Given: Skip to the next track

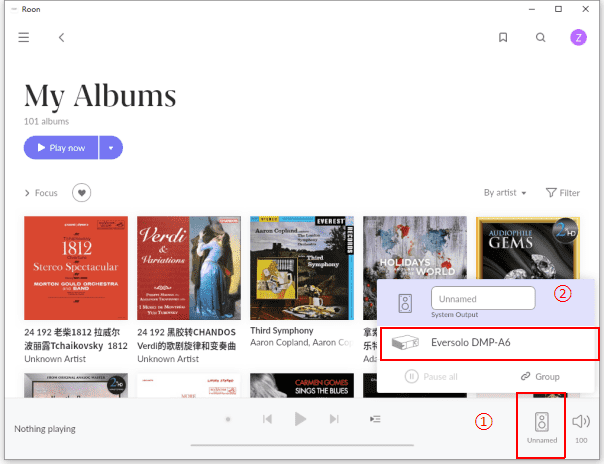Looking at the screenshot, I should pos(334,419).
